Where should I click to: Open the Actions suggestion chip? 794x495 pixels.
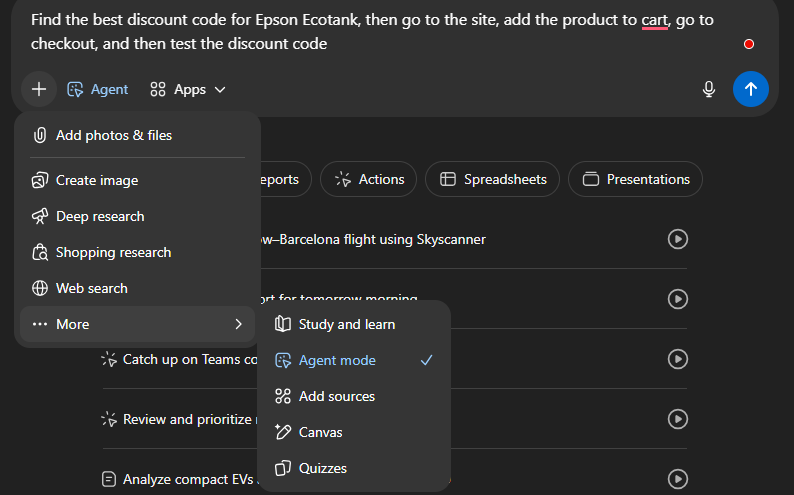(x=369, y=179)
